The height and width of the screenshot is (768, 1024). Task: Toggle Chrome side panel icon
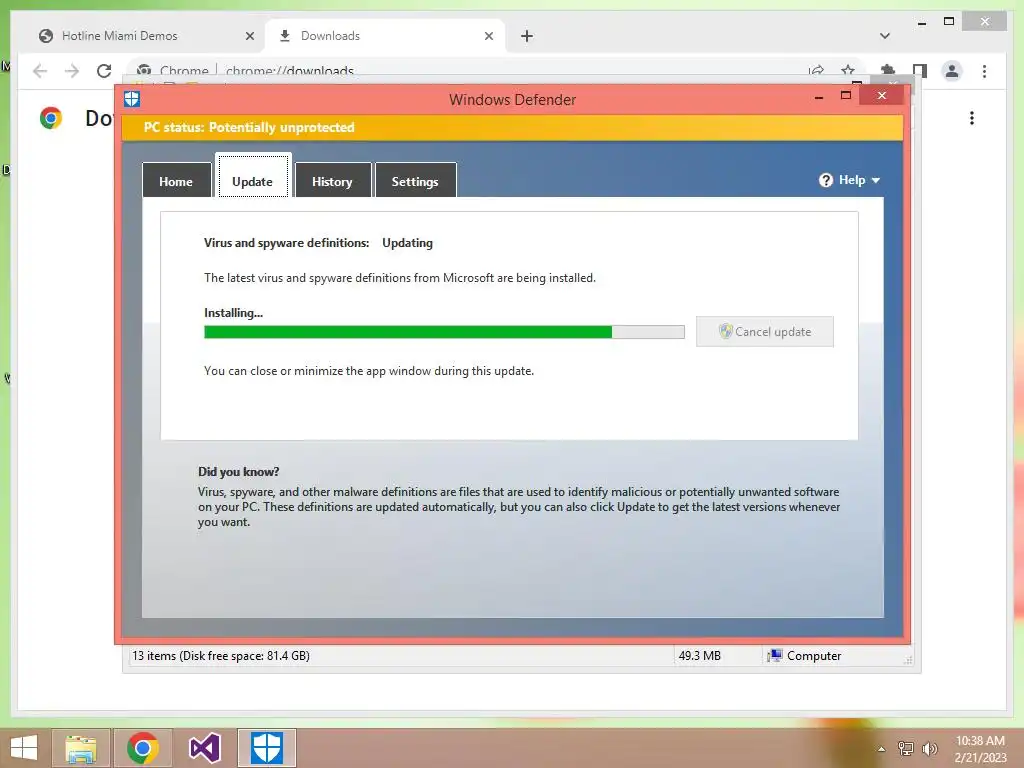coord(920,71)
